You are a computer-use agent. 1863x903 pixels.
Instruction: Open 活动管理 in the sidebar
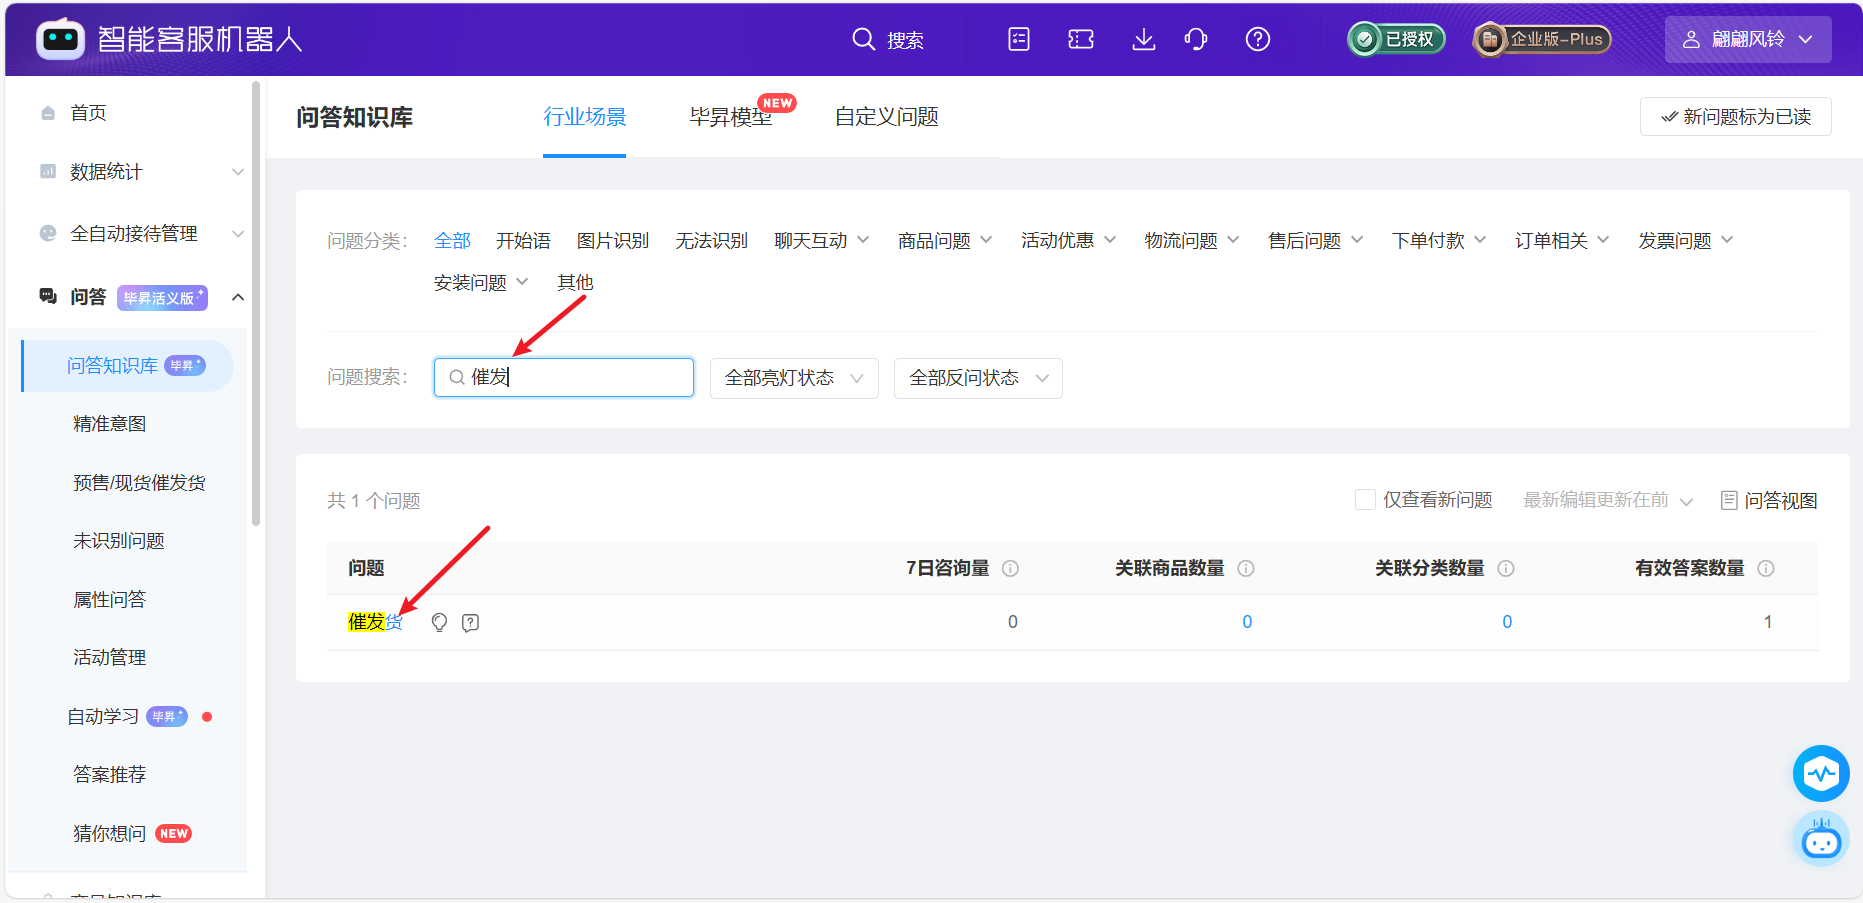[110, 658]
